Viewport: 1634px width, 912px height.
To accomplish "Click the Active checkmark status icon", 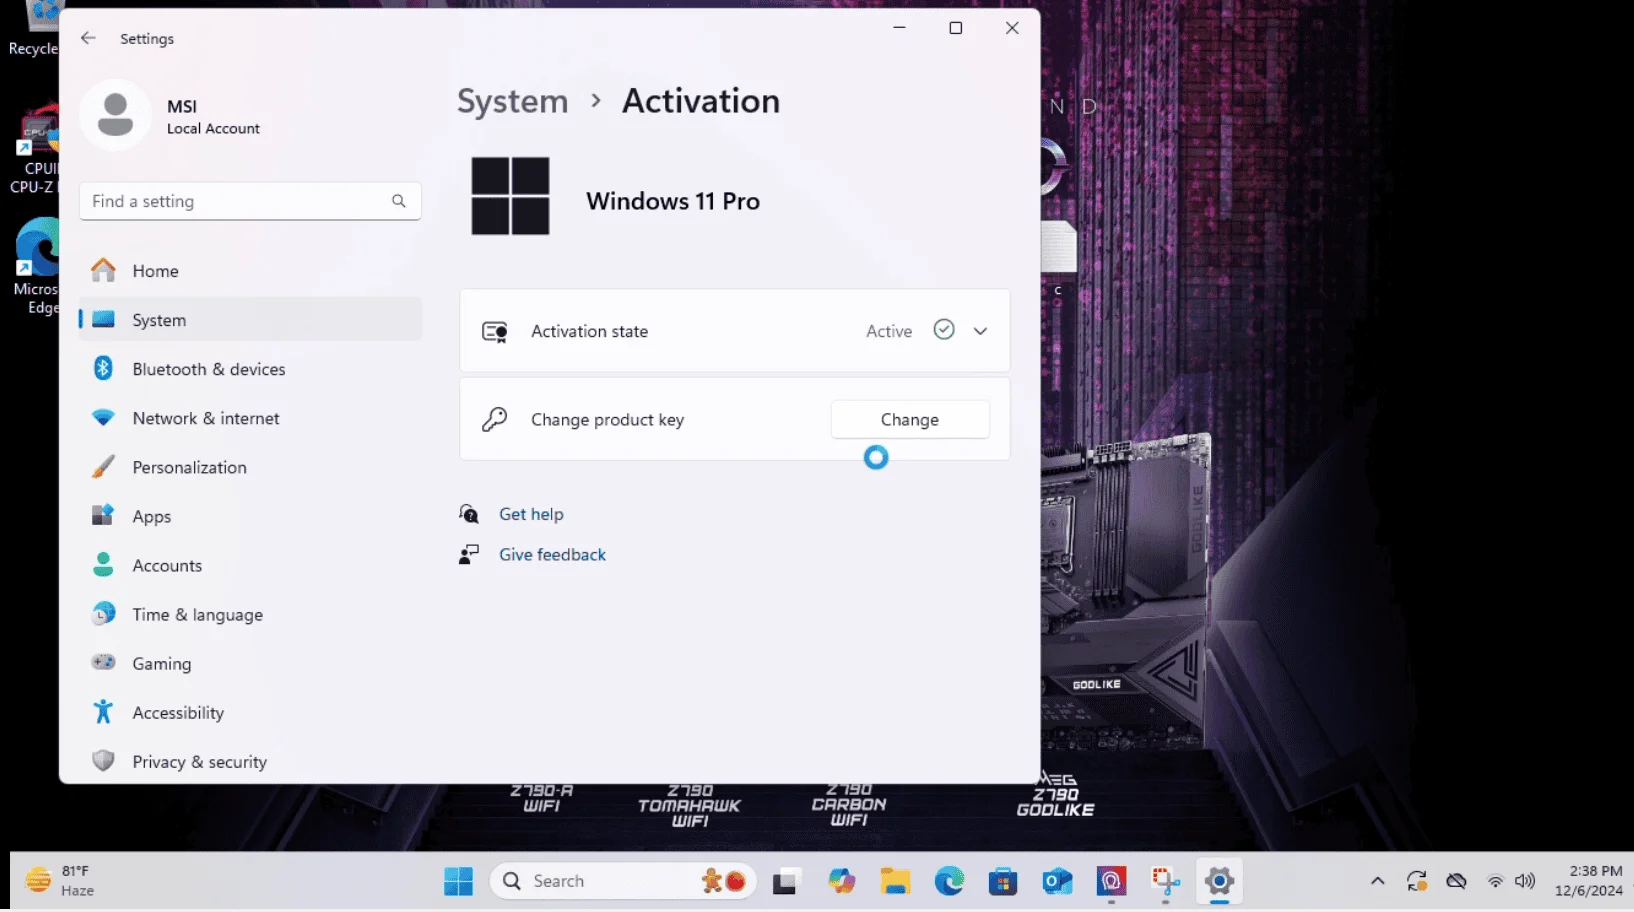I will 944,329.
